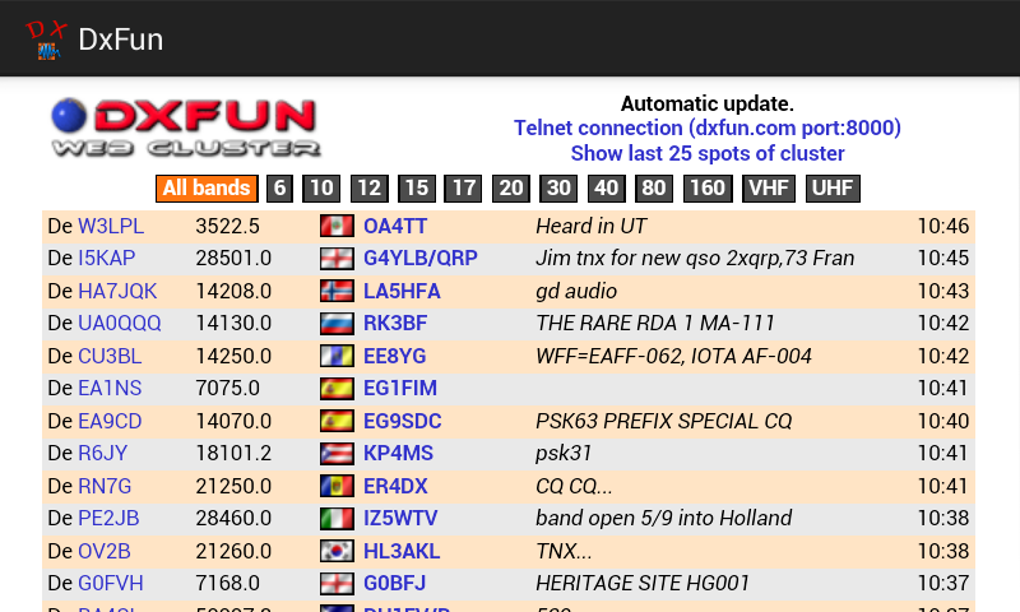Filter spots by the 80 band
Image resolution: width=1020 pixels, height=612 pixels.
(x=654, y=189)
